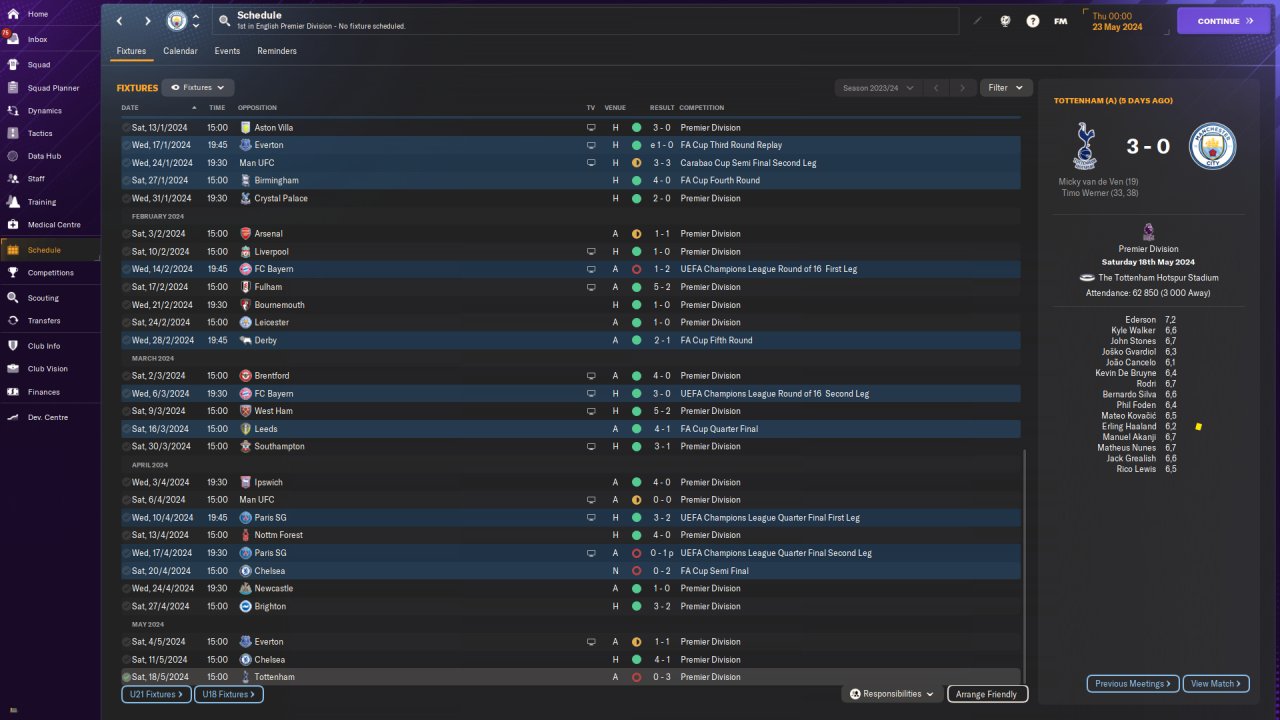The image size is (1280, 720).
Task: Open the help question mark icon
Action: click(1033, 21)
